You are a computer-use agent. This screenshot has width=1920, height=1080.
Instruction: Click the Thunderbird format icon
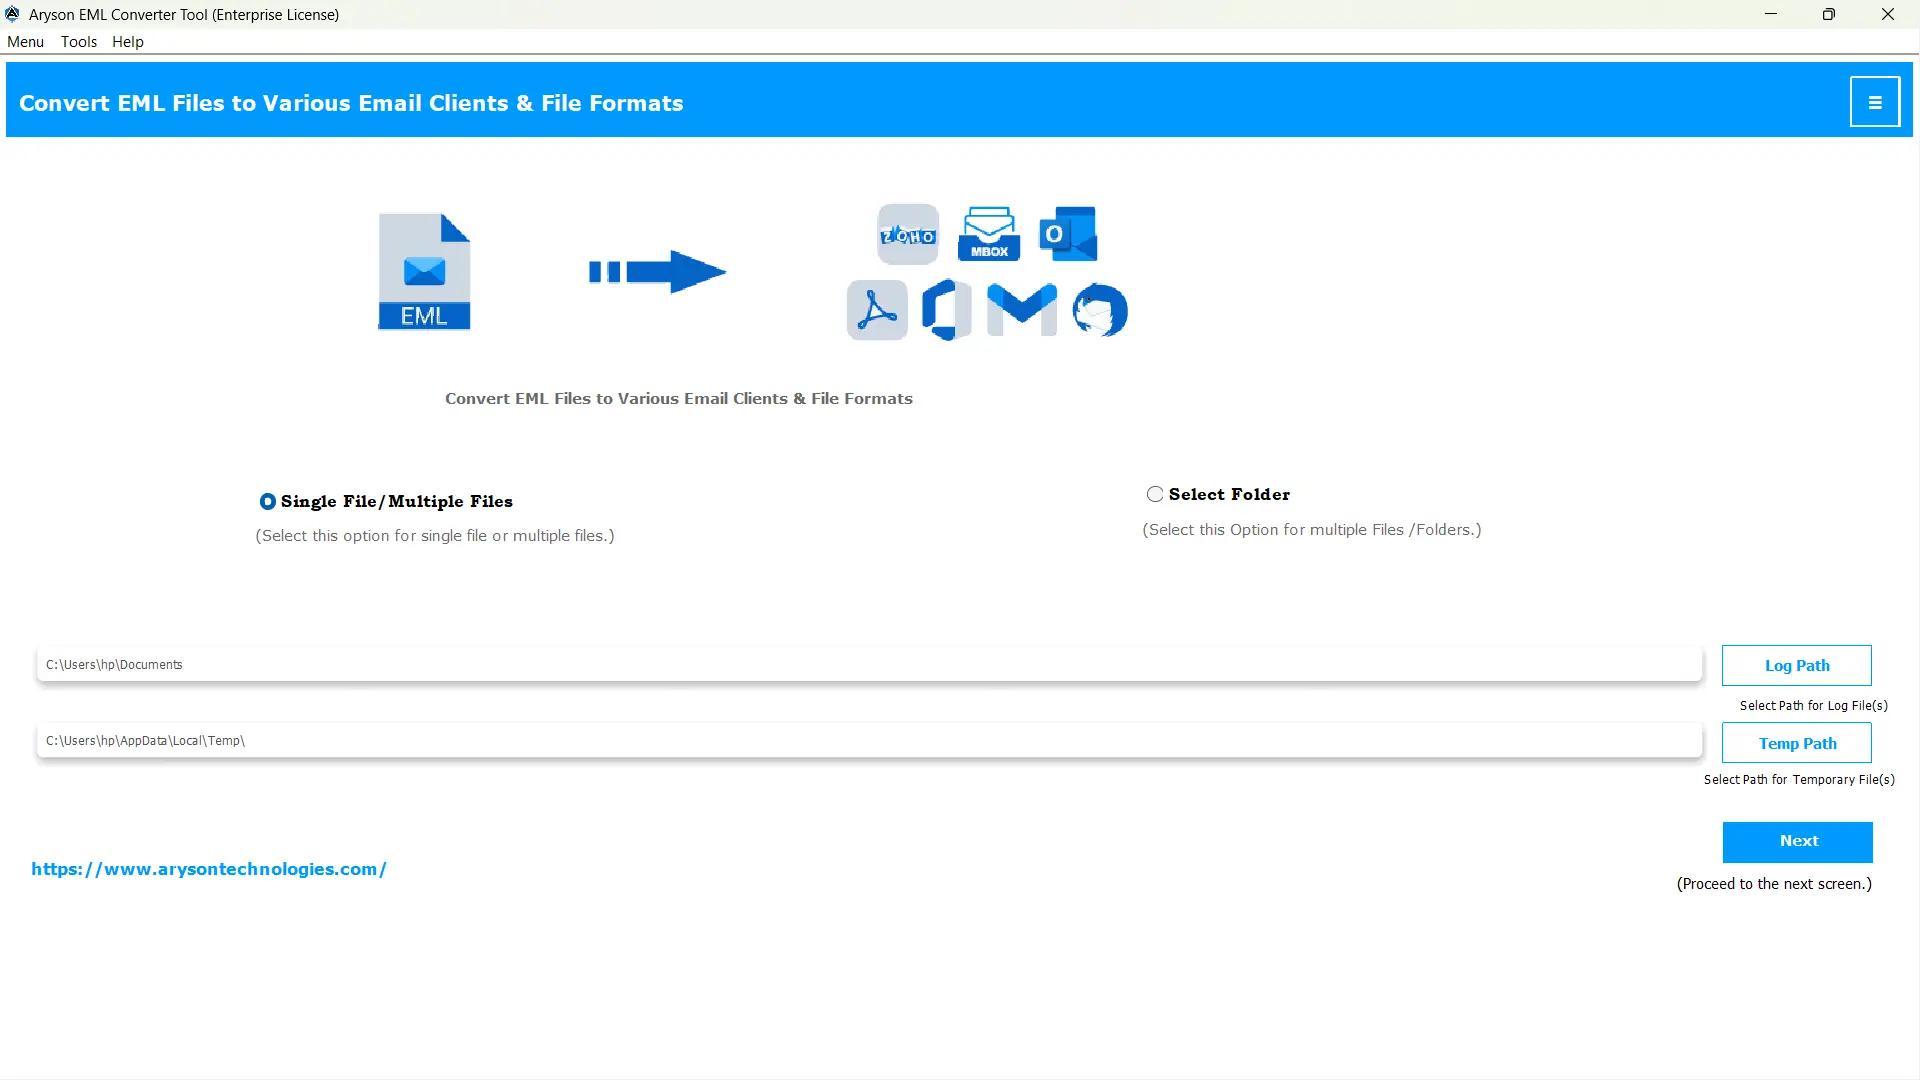point(1100,310)
